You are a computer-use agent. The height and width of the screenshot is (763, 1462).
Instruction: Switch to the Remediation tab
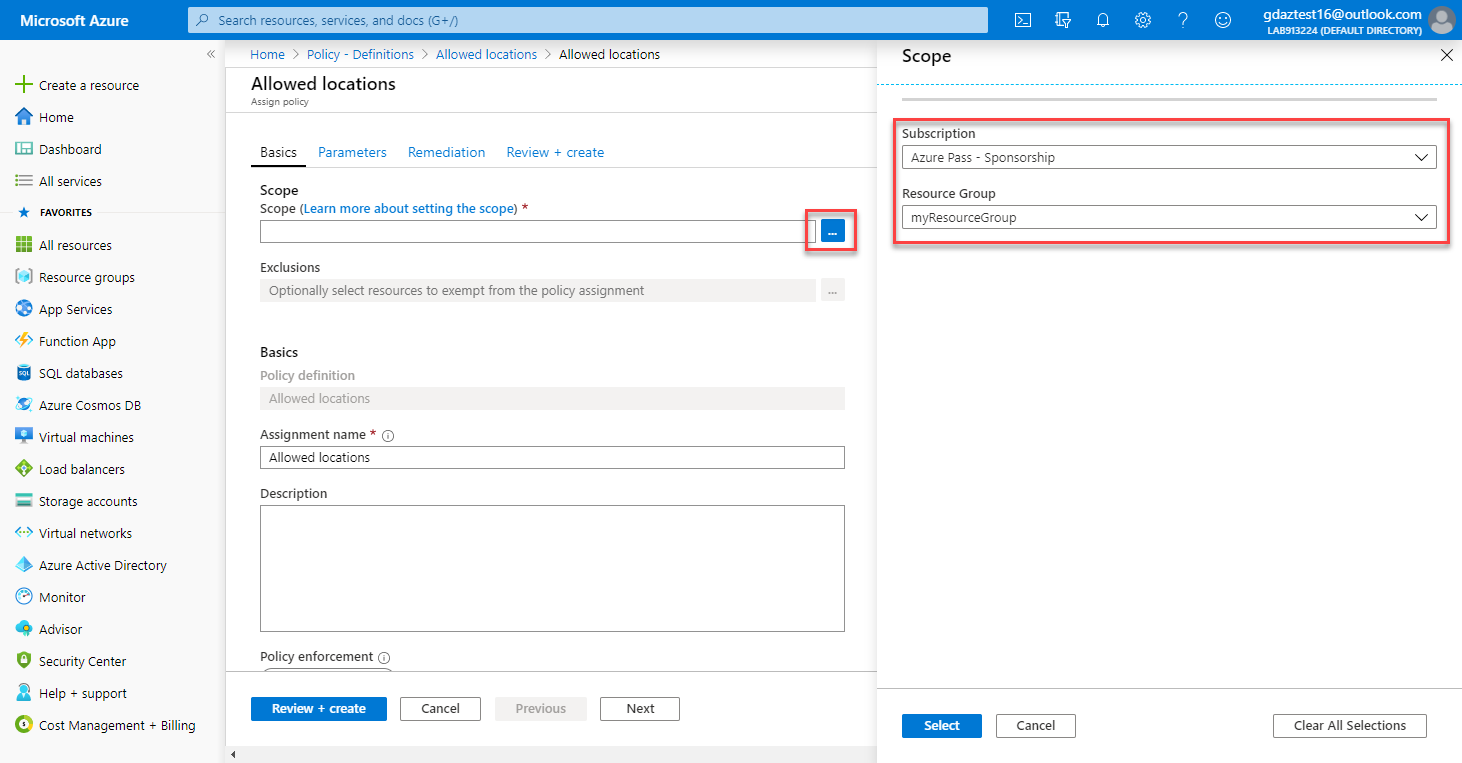coord(446,152)
